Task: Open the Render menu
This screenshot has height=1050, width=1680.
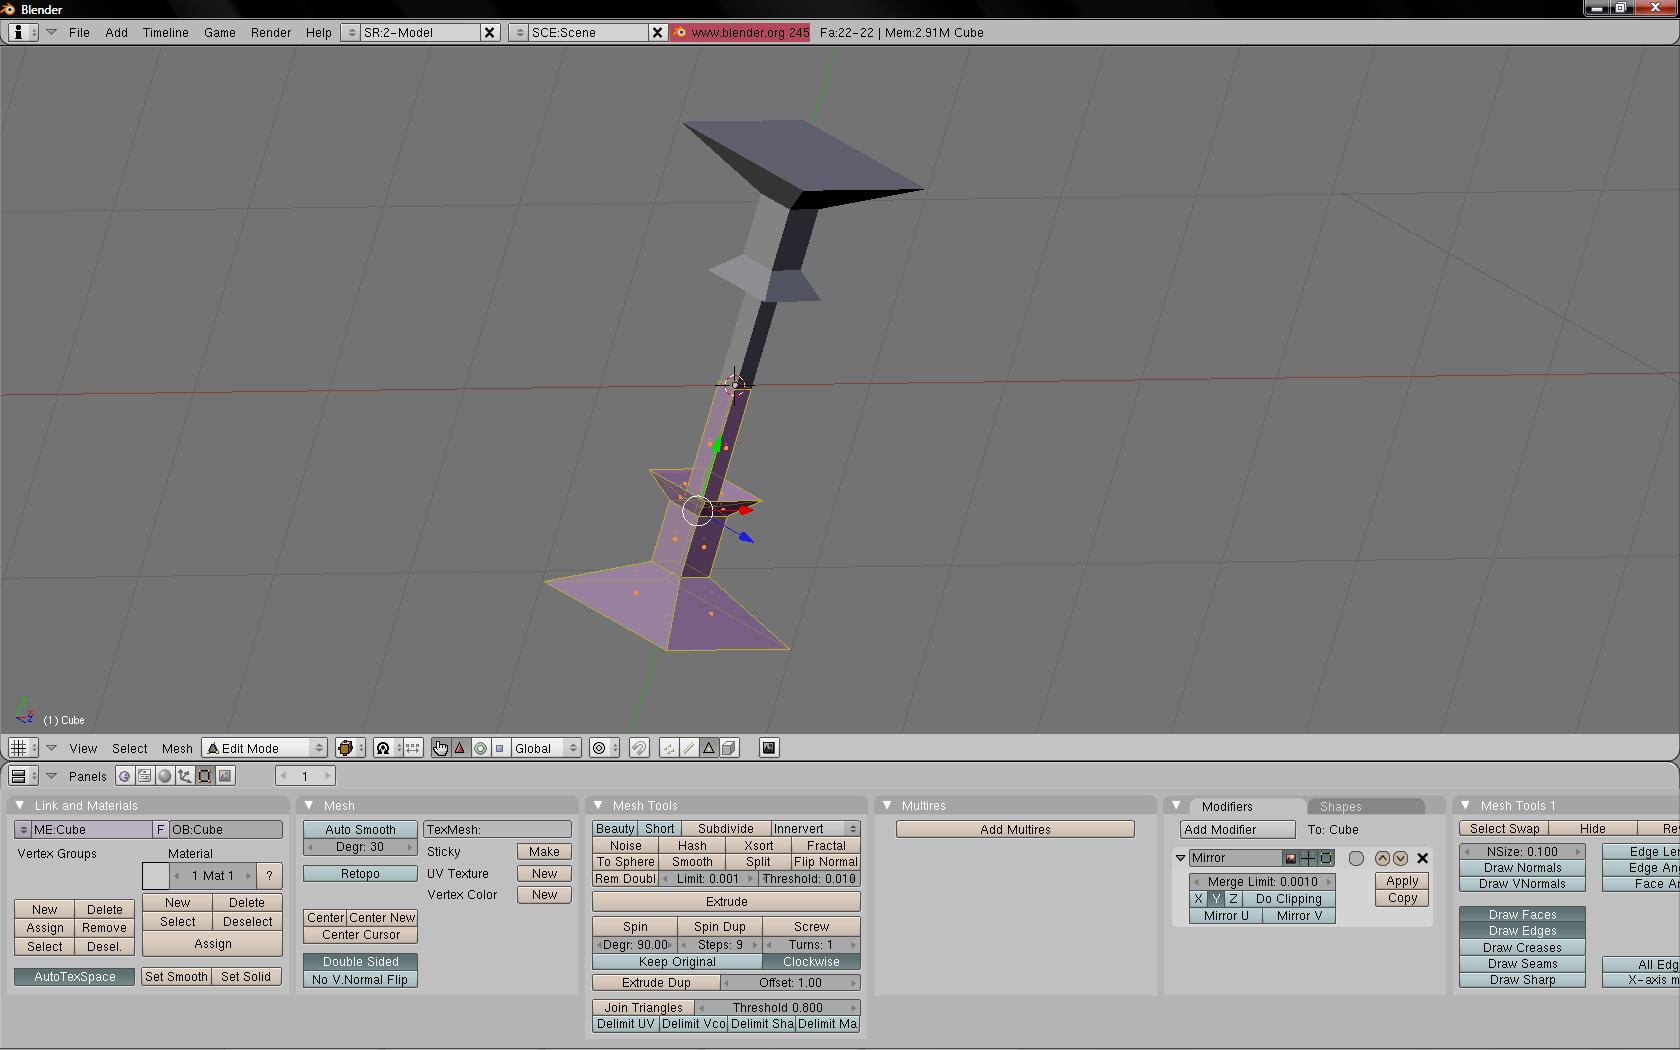Action: click(x=270, y=32)
